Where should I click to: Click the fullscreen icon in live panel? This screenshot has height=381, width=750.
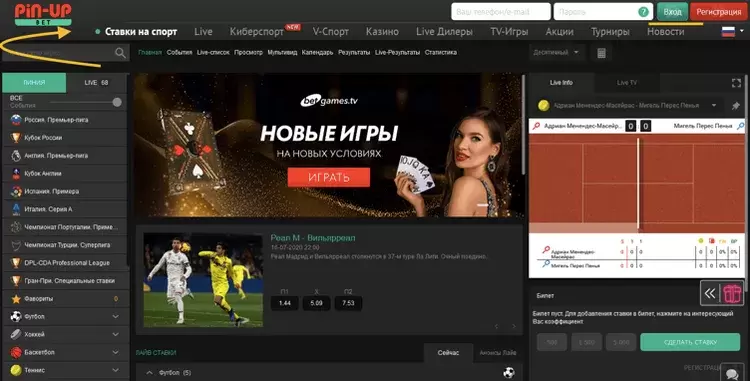tap(736, 83)
